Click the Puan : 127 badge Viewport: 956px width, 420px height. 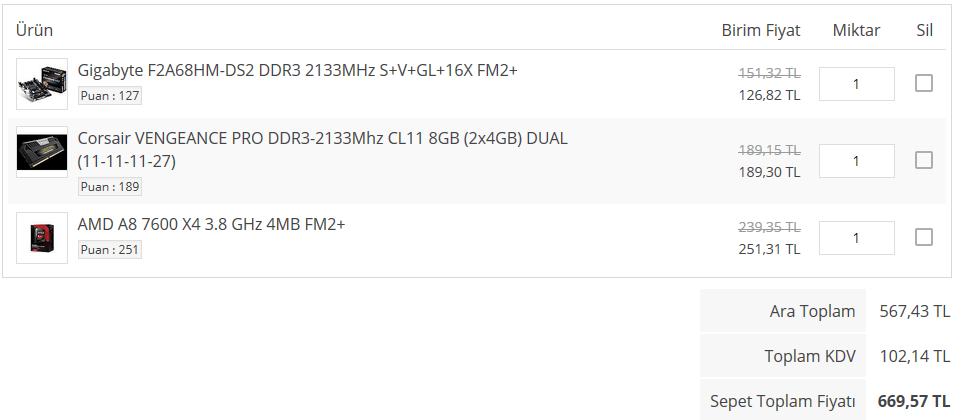coord(110,96)
